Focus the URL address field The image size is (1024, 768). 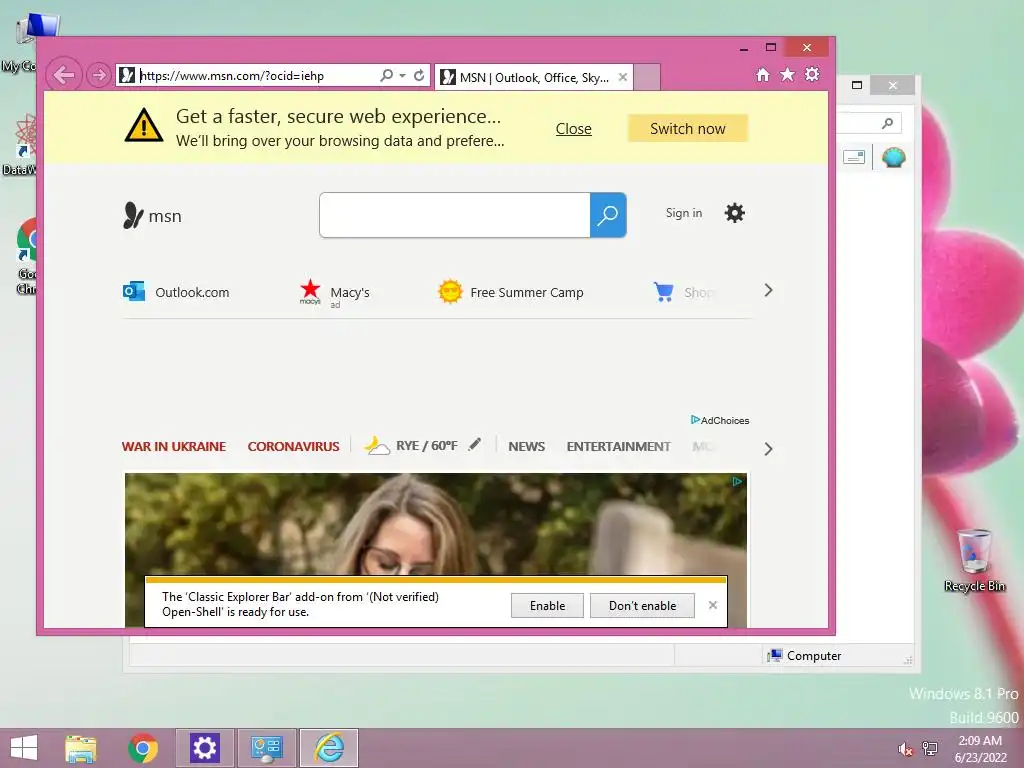tap(256, 76)
